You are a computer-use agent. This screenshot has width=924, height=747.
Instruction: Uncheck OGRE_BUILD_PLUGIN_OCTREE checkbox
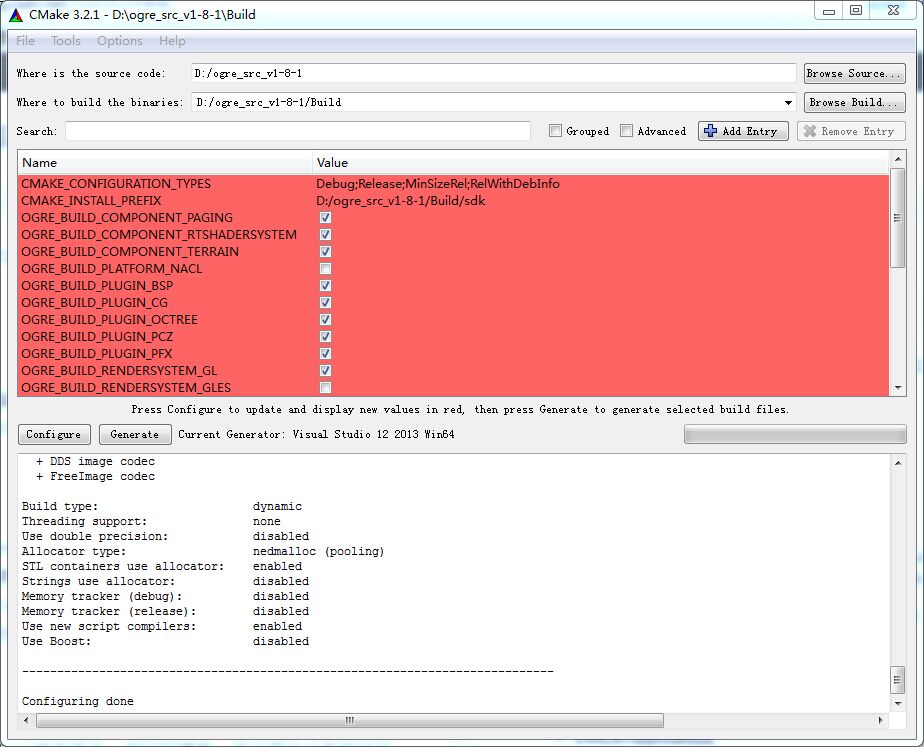pos(325,320)
